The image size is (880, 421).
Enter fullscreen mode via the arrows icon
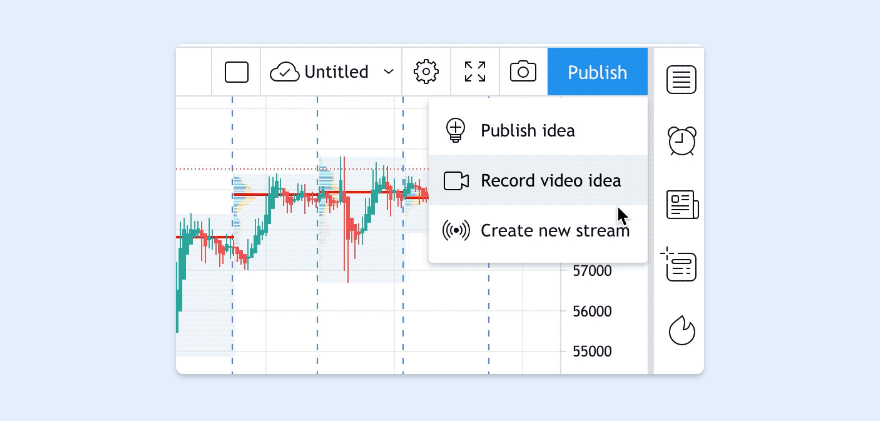475,72
